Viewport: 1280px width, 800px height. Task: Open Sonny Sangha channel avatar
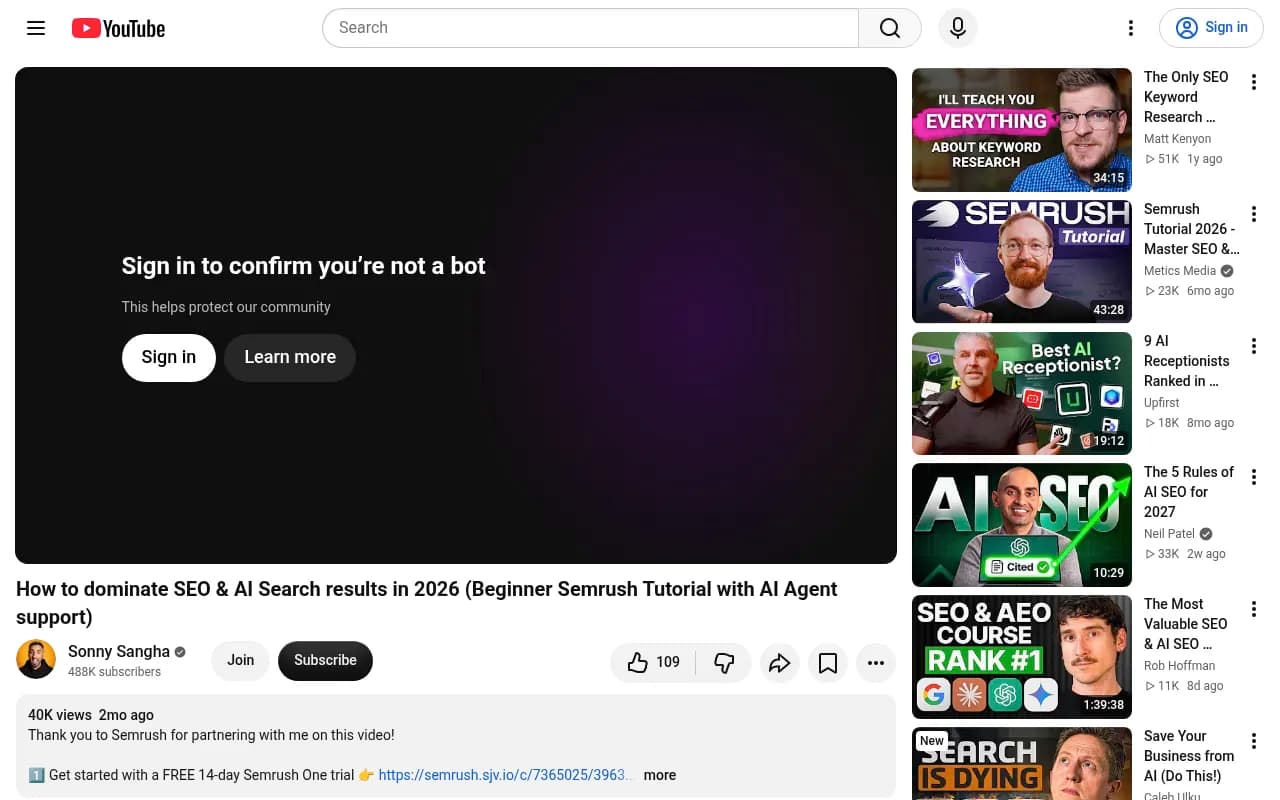[x=36, y=660]
